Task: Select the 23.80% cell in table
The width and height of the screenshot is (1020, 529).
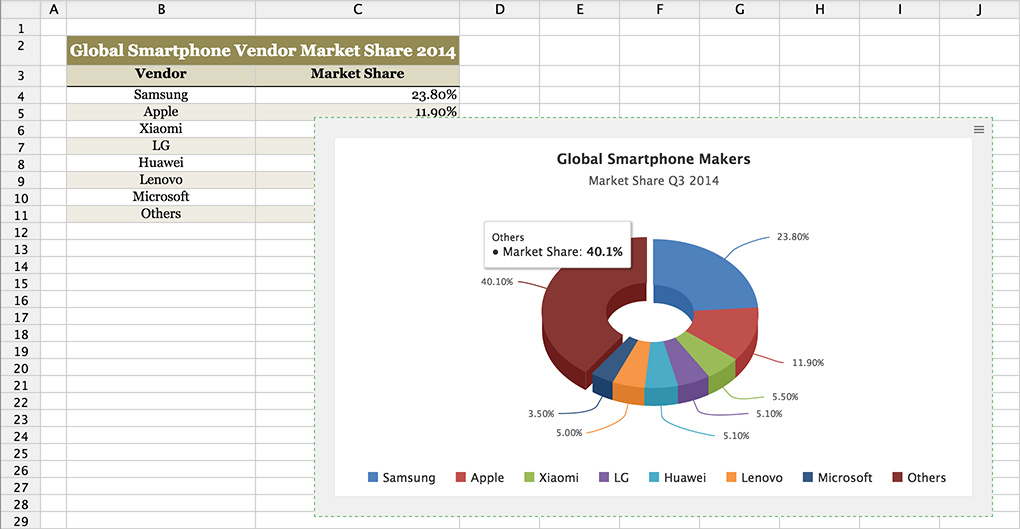Action: click(x=357, y=95)
